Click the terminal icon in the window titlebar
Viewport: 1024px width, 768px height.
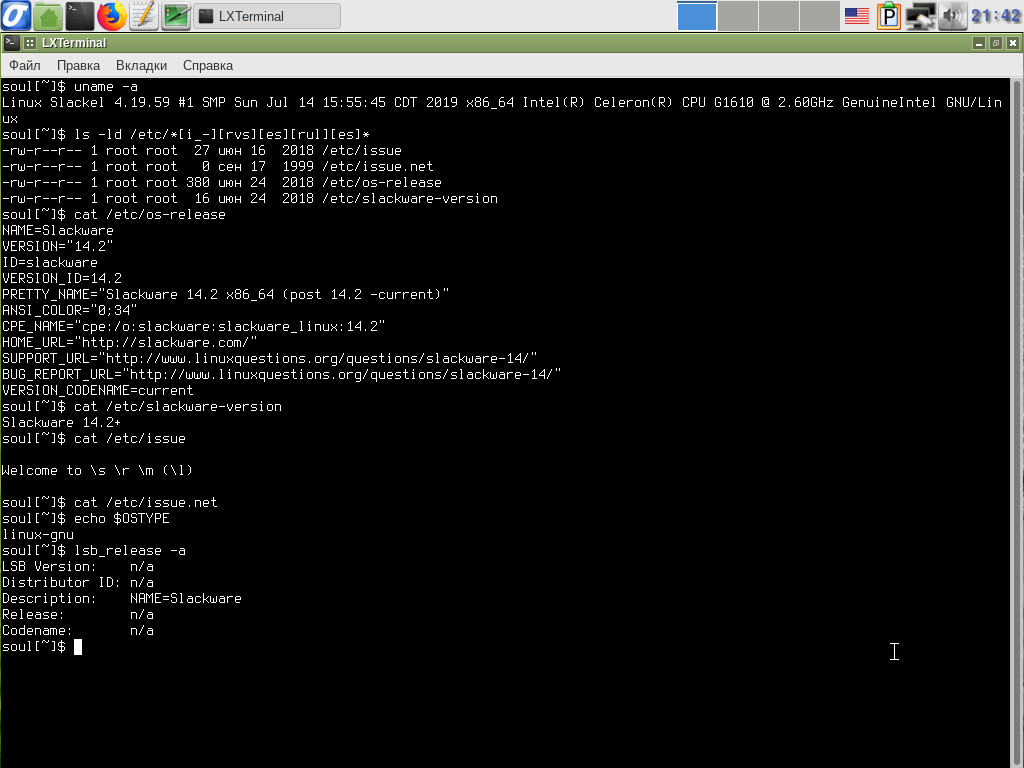[x=10, y=43]
